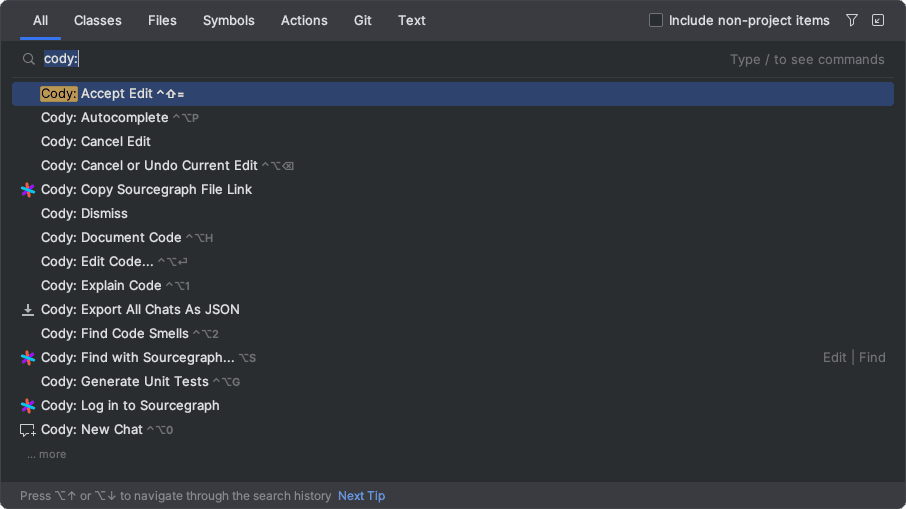Select Cody: Accept Edit result
The image size is (906, 509).
click(x=453, y=94)
